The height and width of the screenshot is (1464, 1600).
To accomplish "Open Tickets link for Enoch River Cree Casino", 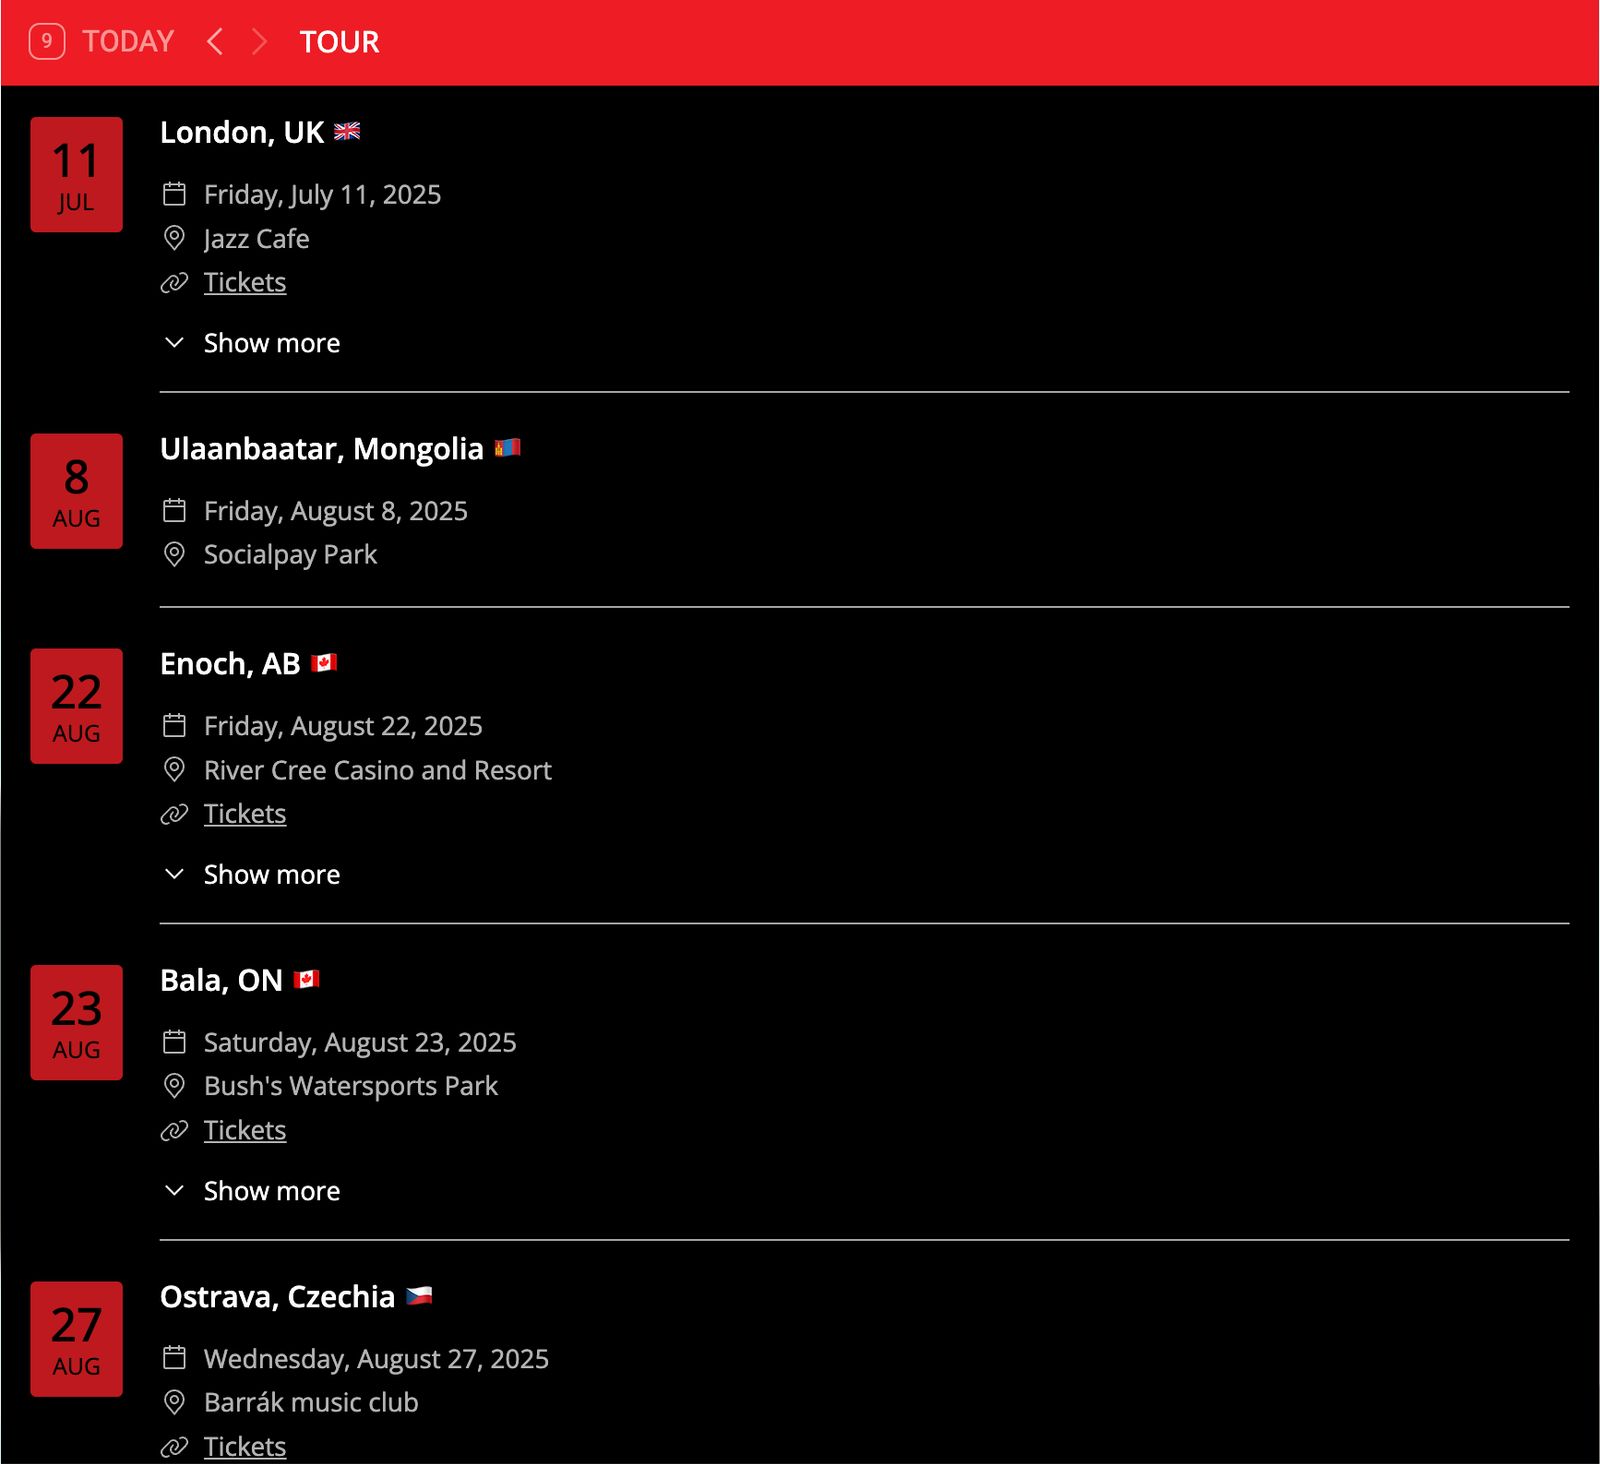I will pyautogui.click(x=245, y=814).
